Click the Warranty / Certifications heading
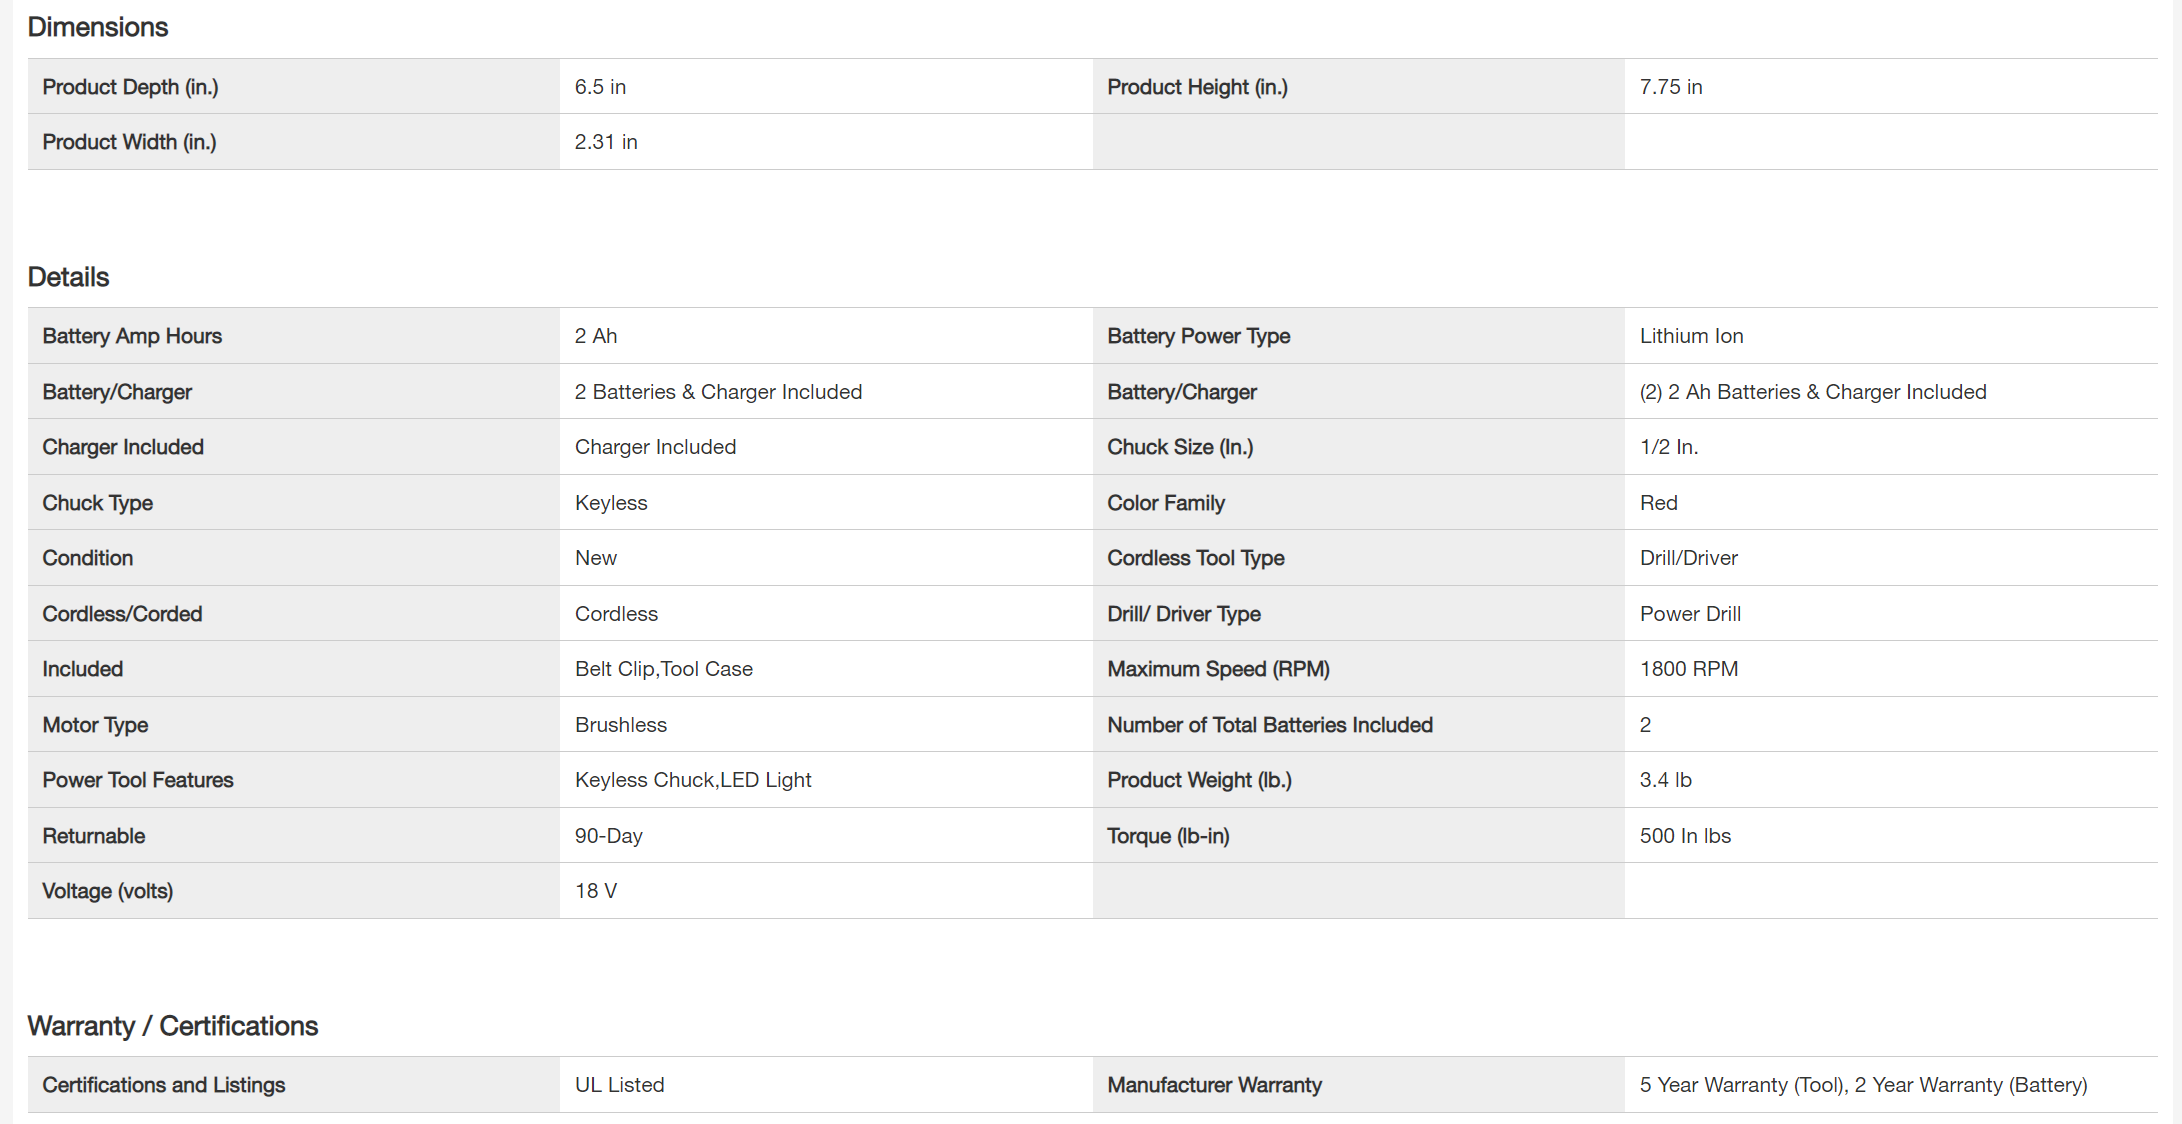The image size is (2182, 1124). pos(173,1026)
